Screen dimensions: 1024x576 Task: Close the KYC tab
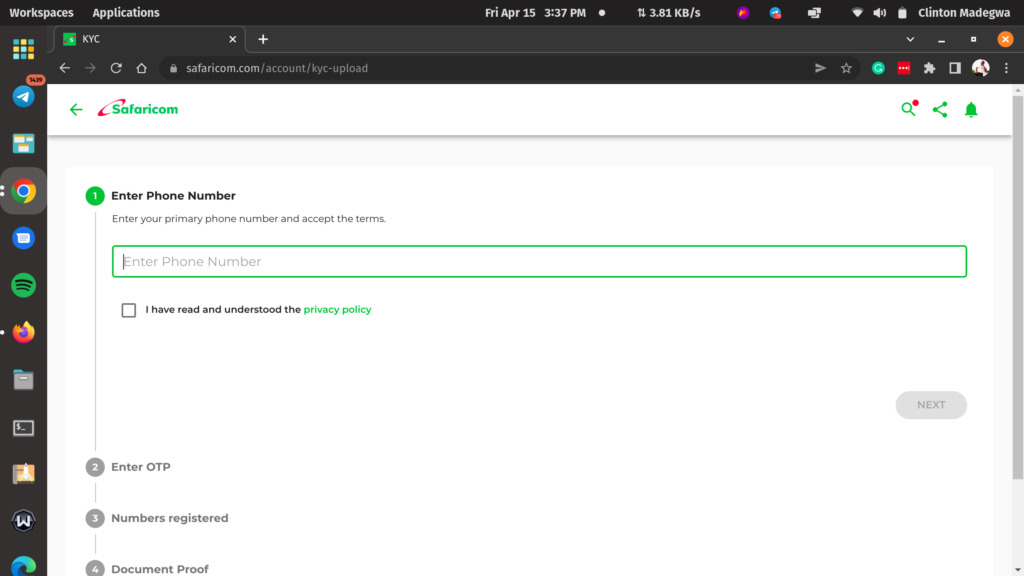tap(232, 39)
